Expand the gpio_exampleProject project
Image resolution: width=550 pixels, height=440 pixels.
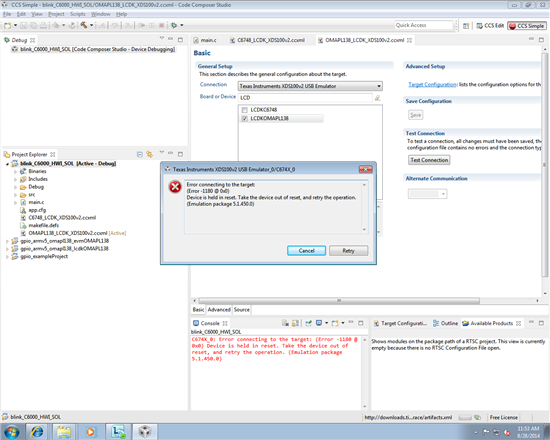pyautogui.click(x=7, y=257)
